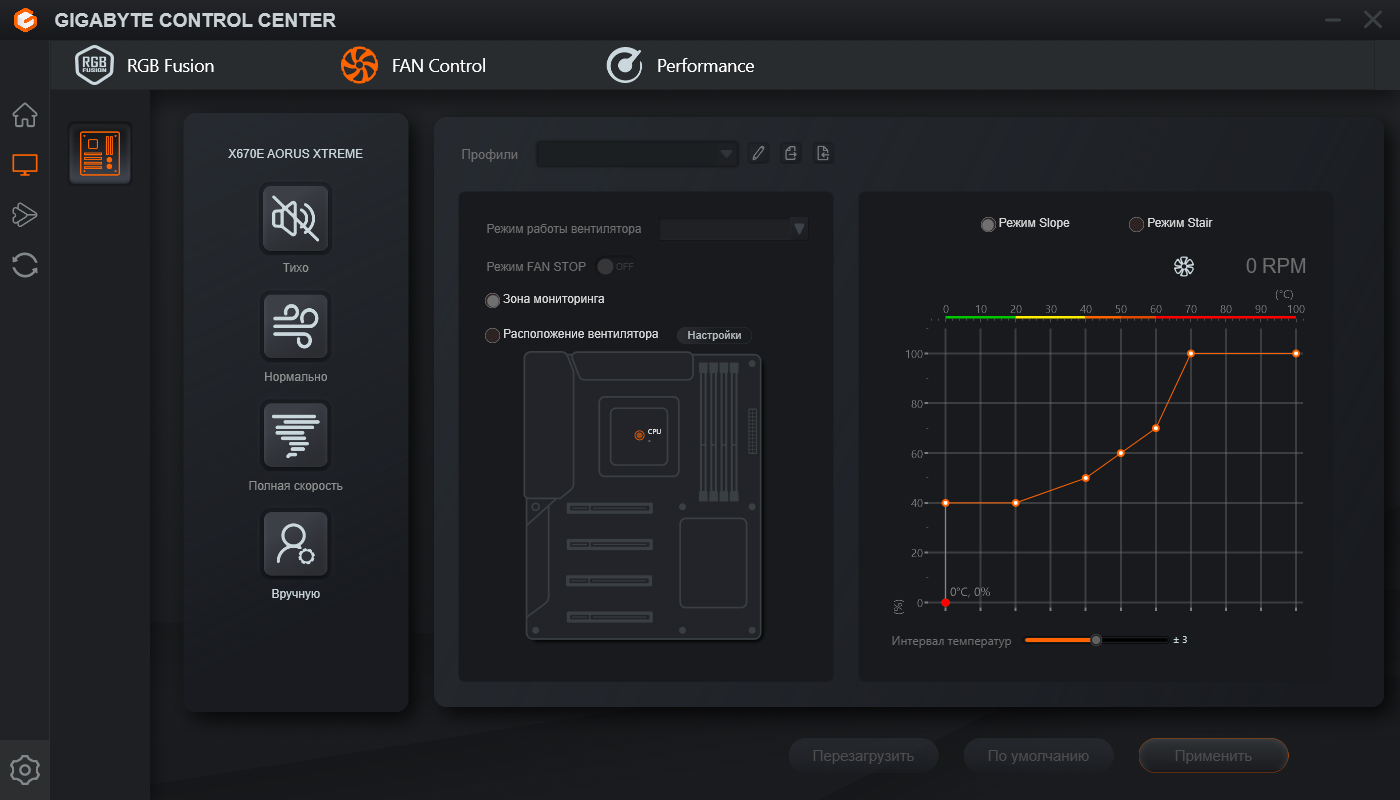This screenshot has height=800, width=1400.
Task: Select the Режим Stair radio button
Action: (1136, 224)
